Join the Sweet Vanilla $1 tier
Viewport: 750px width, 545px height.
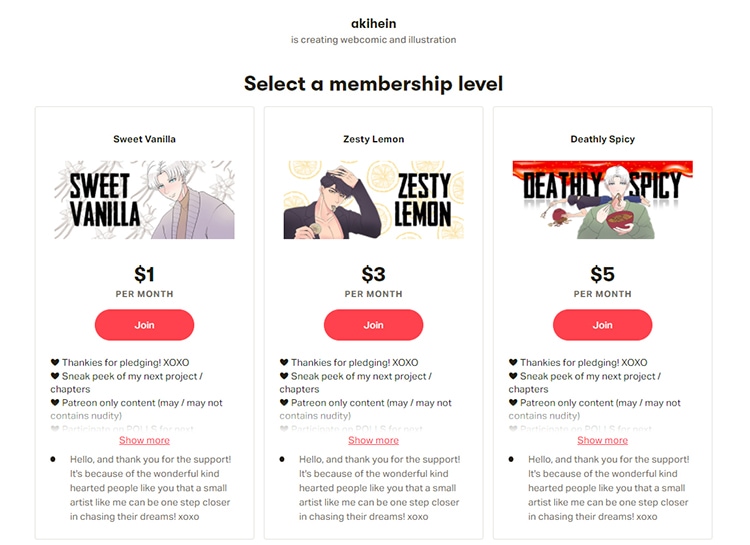[x=144, y=325]
